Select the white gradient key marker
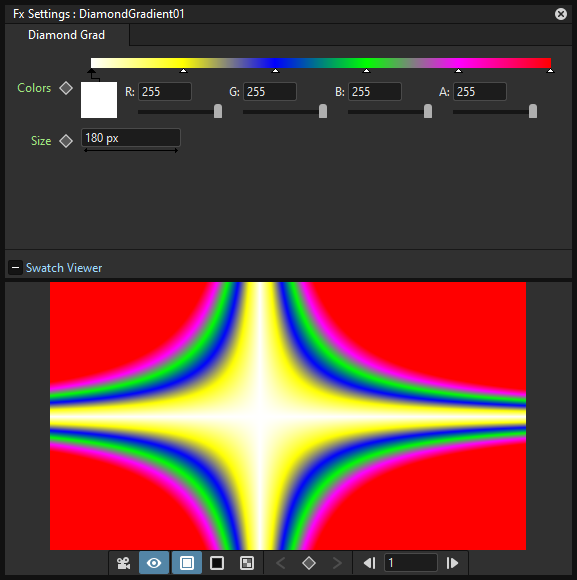 click(x=91, y=71)
